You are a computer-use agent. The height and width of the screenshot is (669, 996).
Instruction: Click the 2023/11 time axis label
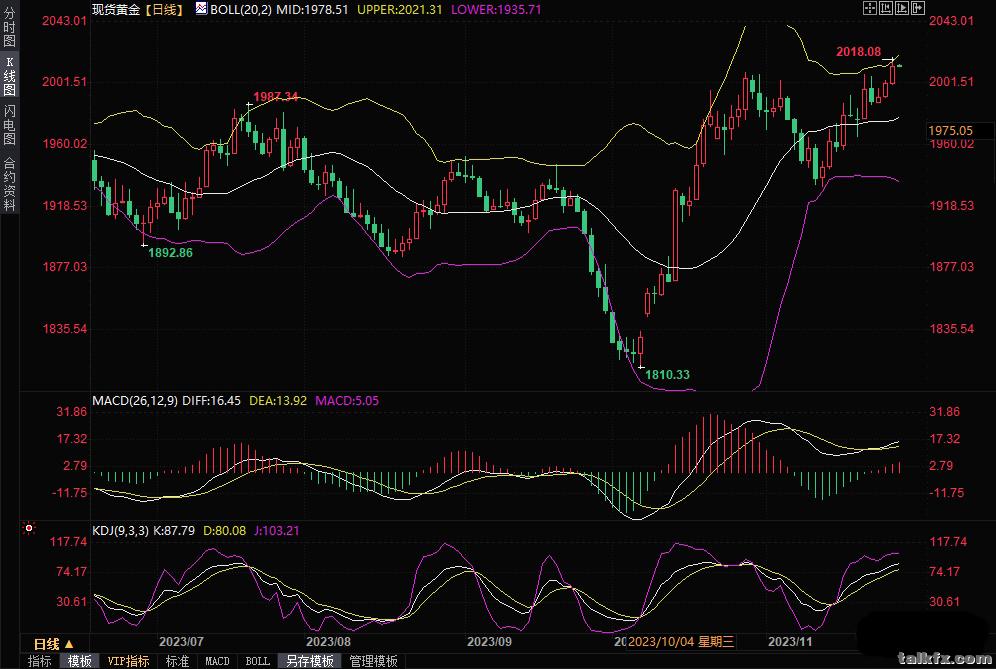tap(790, 642)
